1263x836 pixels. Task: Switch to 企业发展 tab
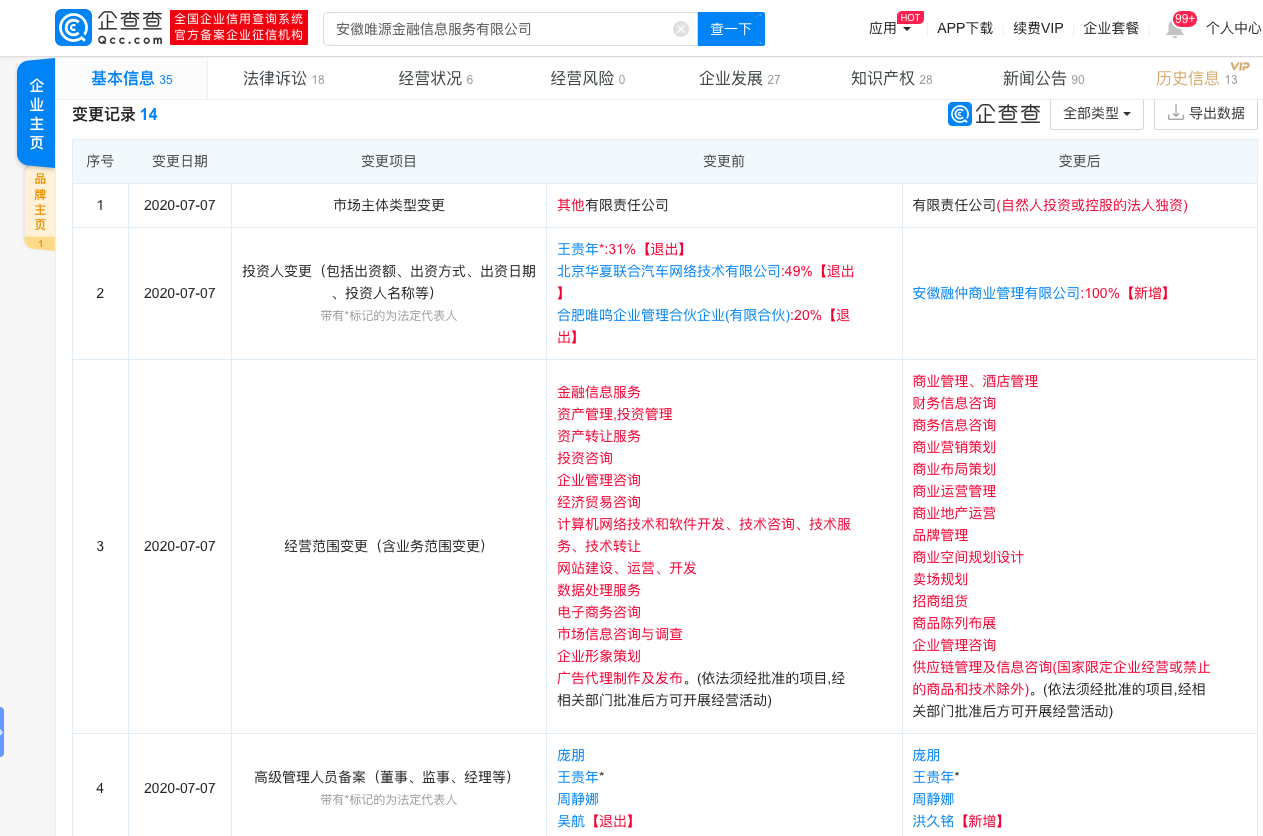point(739,78)
